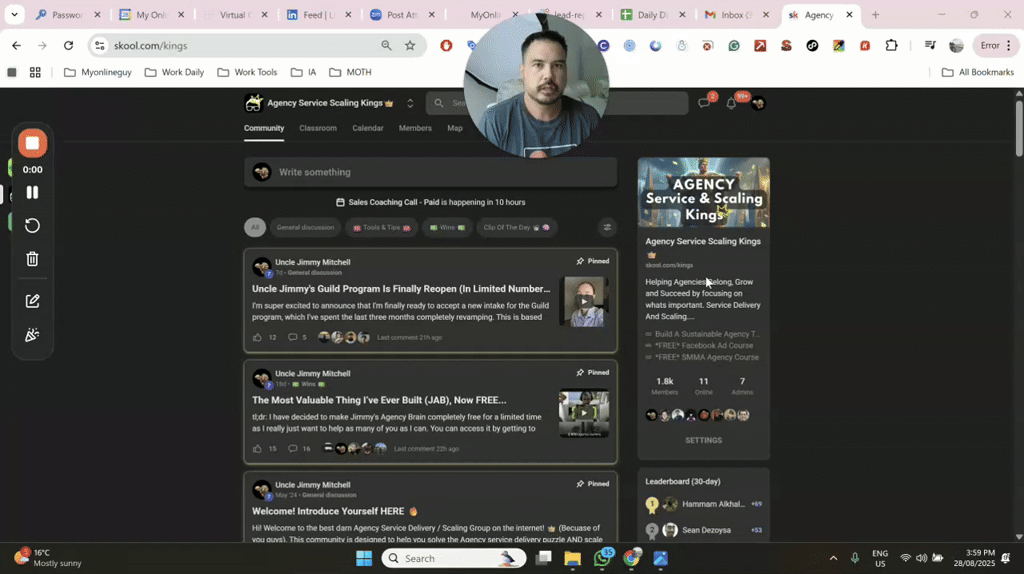Open the feed filter settings icon
Screen dimensions: 1024x574
point(607,227)
